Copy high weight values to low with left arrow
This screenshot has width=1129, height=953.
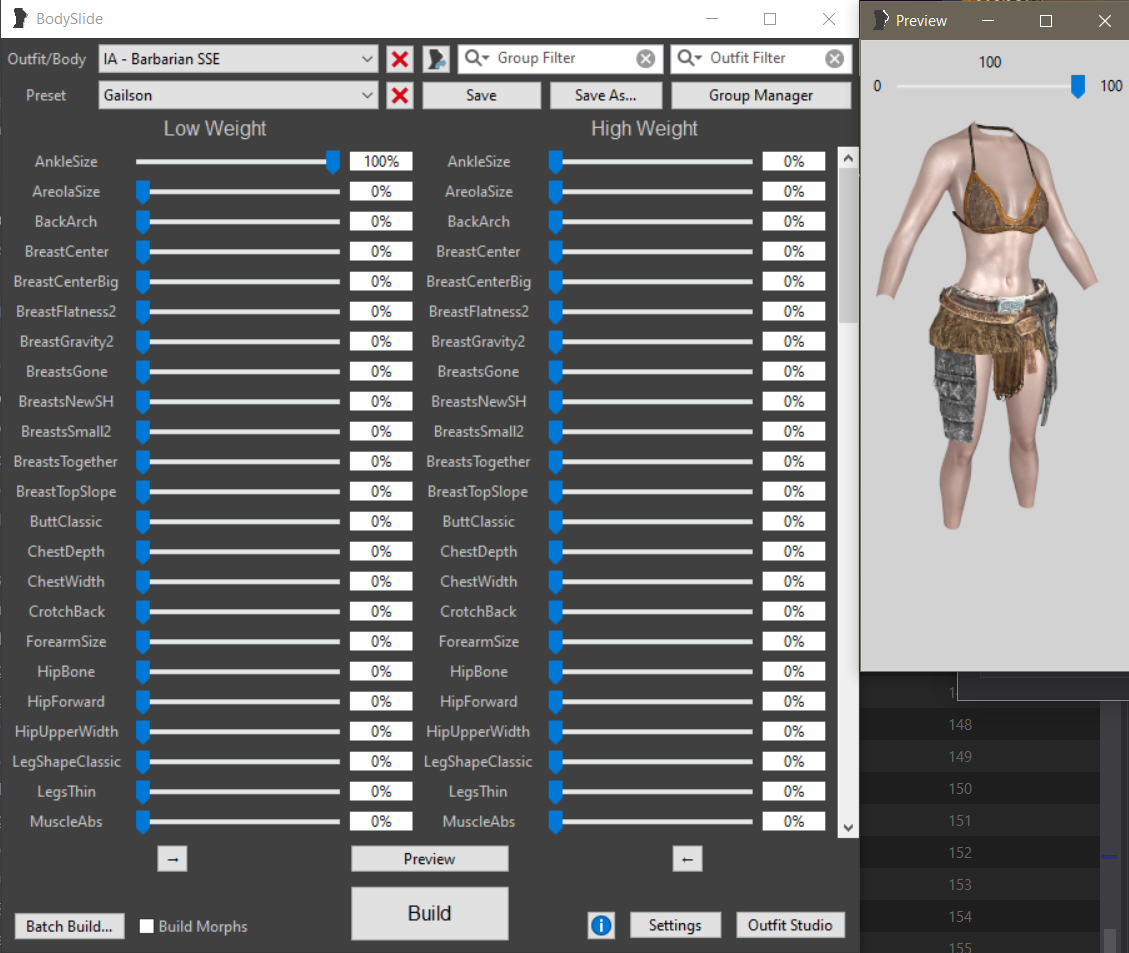pyautogui.click(x=688, y=859)
